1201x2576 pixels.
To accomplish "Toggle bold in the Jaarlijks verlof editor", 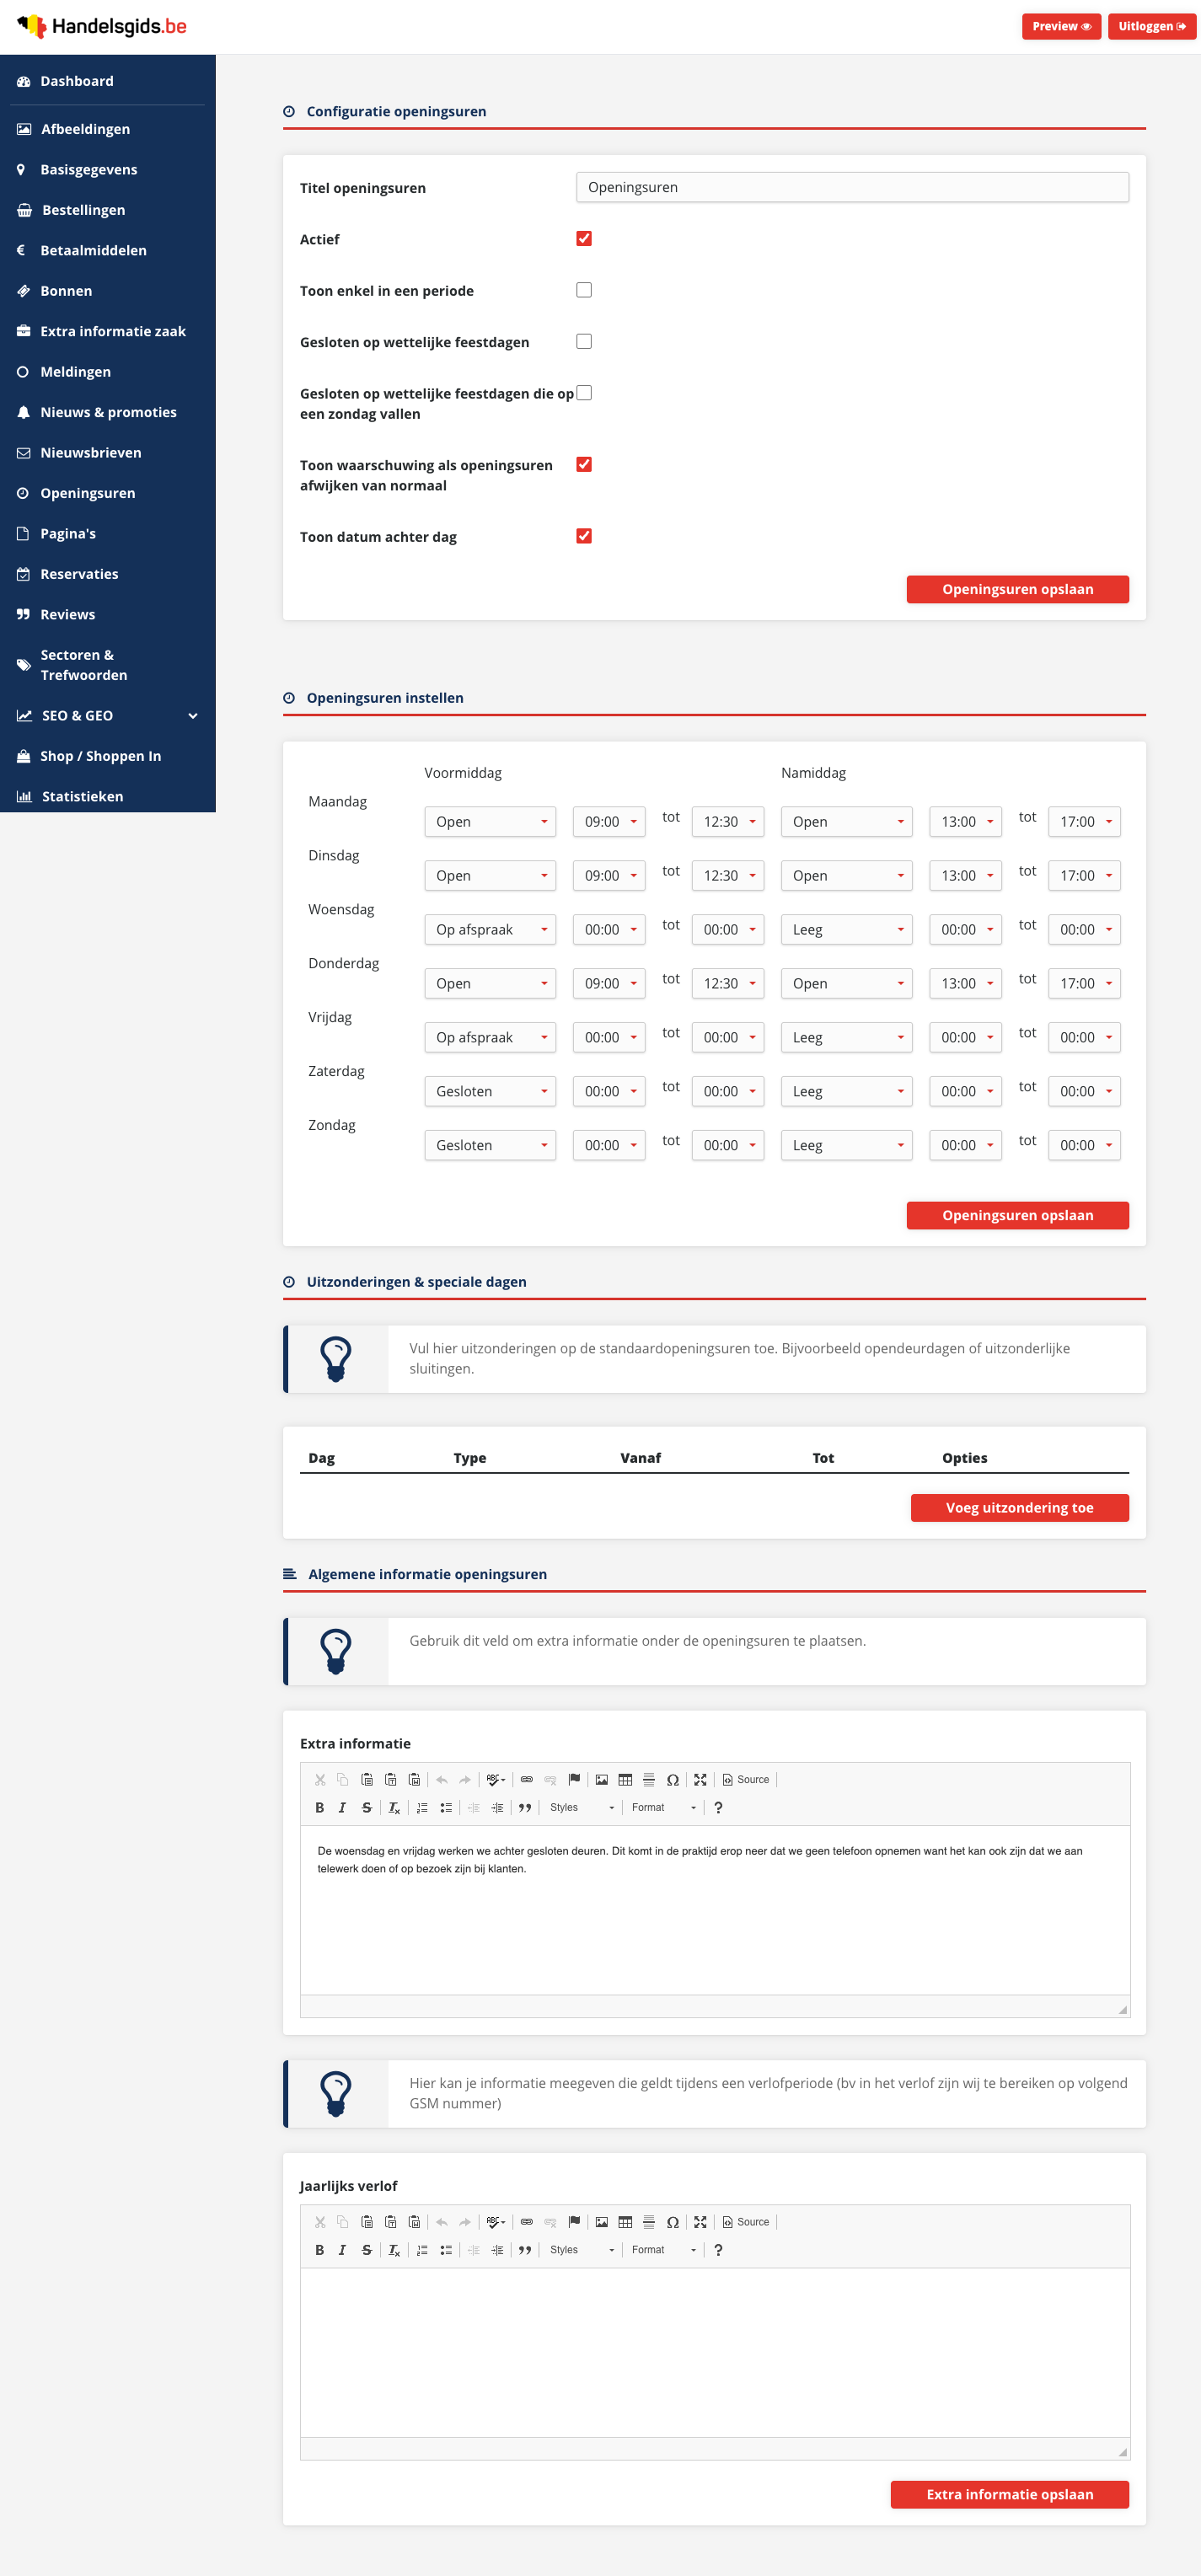I will coord(319,2250).
